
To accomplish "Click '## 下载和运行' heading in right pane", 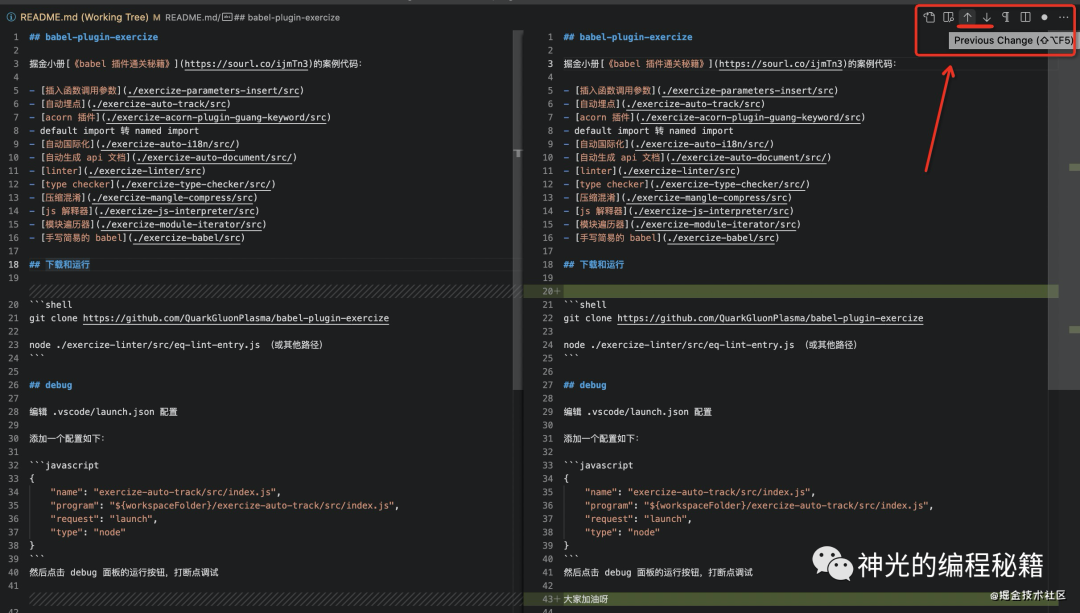I will click(x=594, y=264).
